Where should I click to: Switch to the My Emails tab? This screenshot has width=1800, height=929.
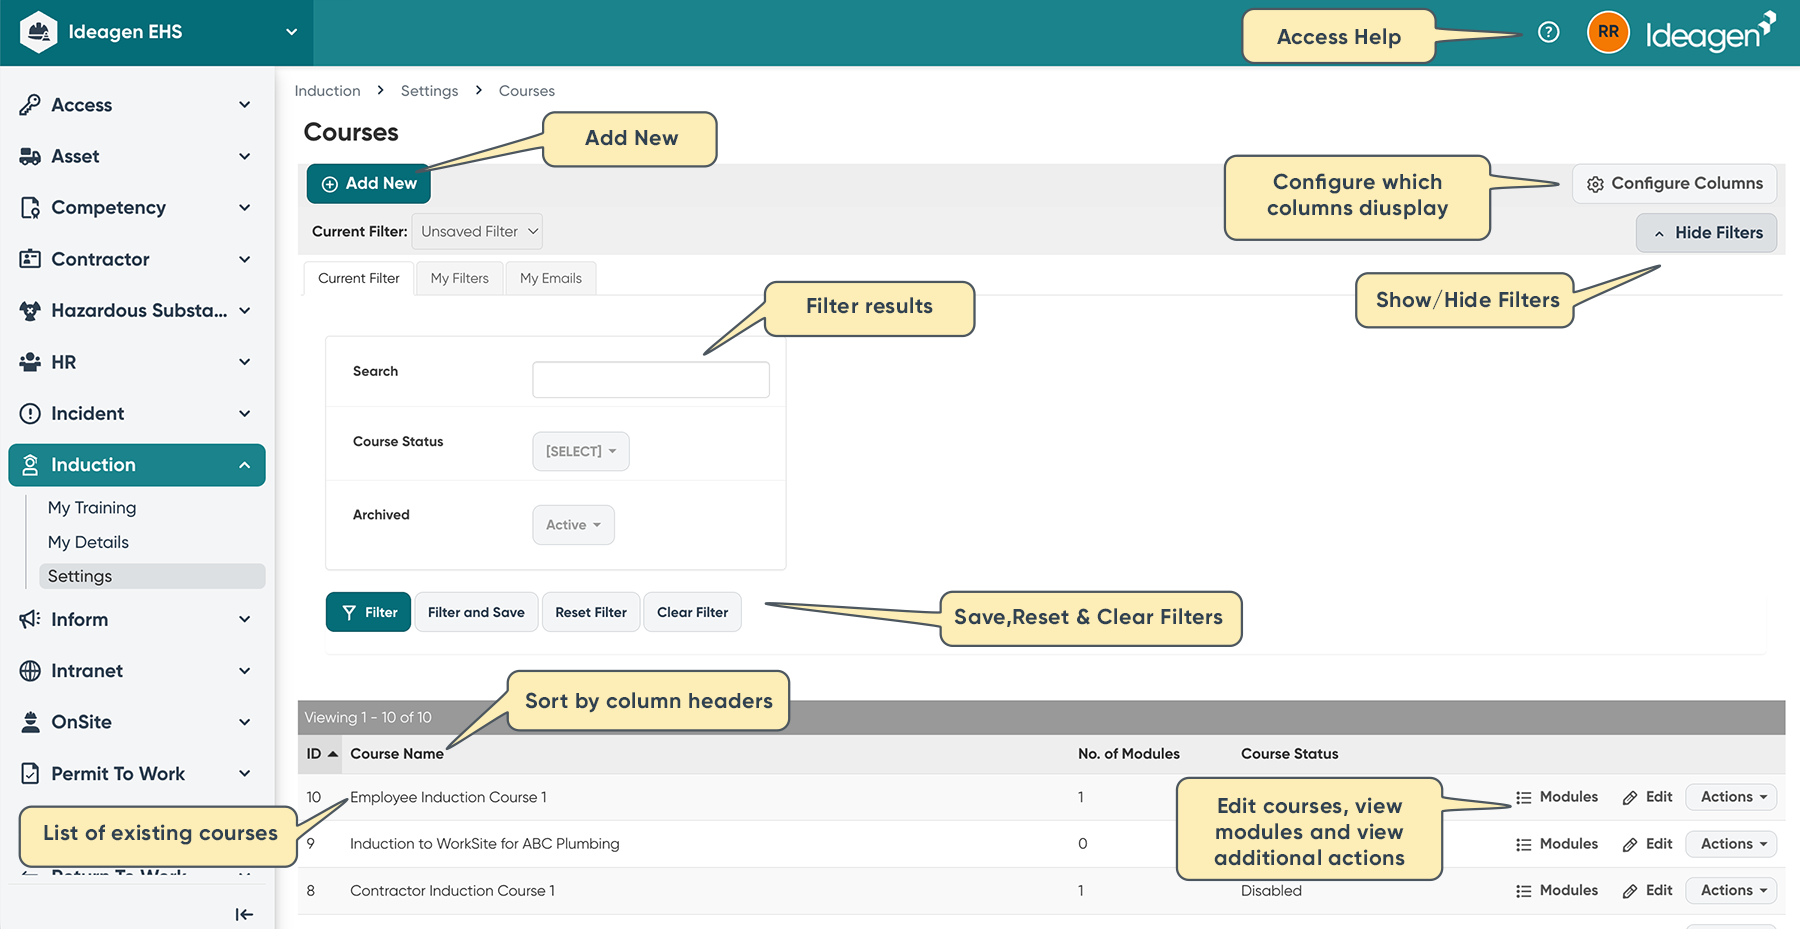(550, 277)
